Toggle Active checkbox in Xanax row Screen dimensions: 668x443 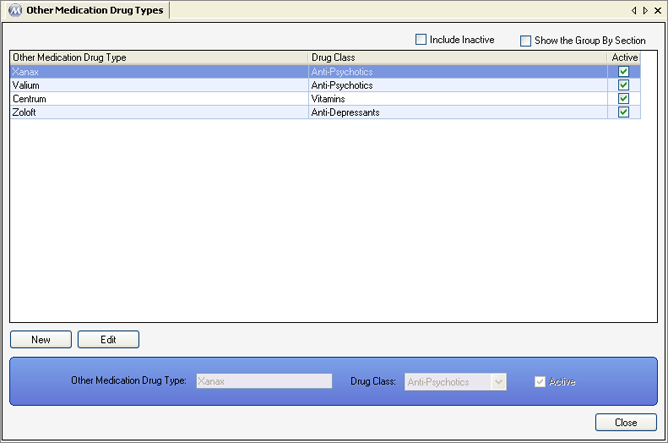pos(623,72)
